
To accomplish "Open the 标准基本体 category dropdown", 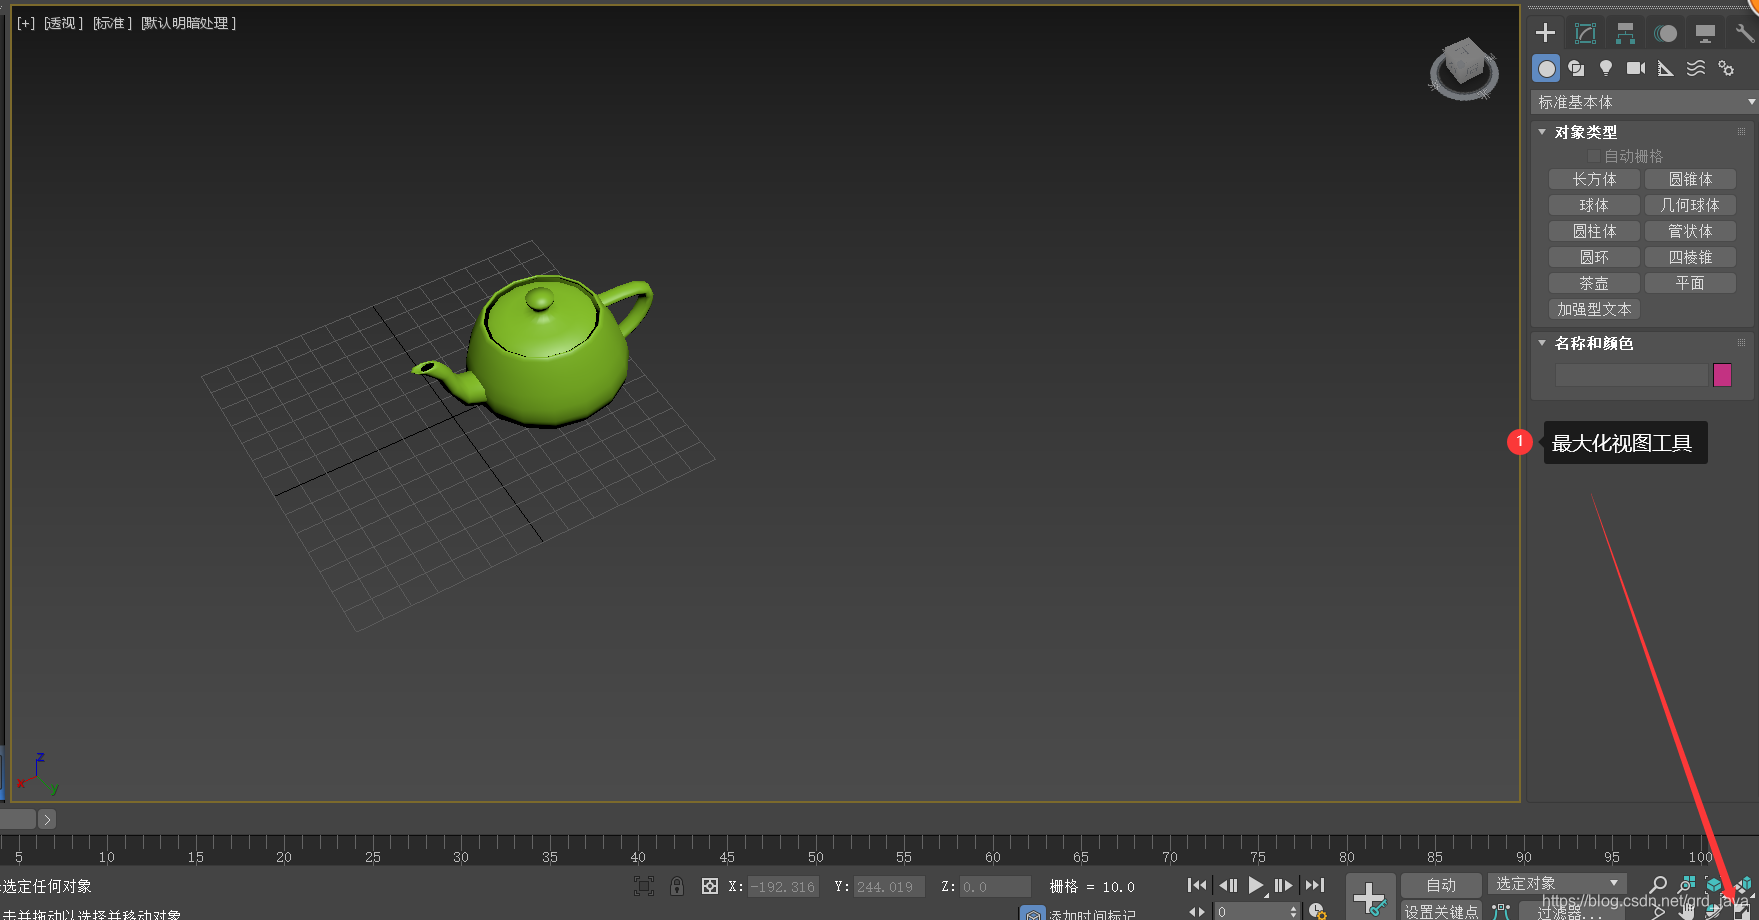I will pyautogui.click(x=1644, y=102).
